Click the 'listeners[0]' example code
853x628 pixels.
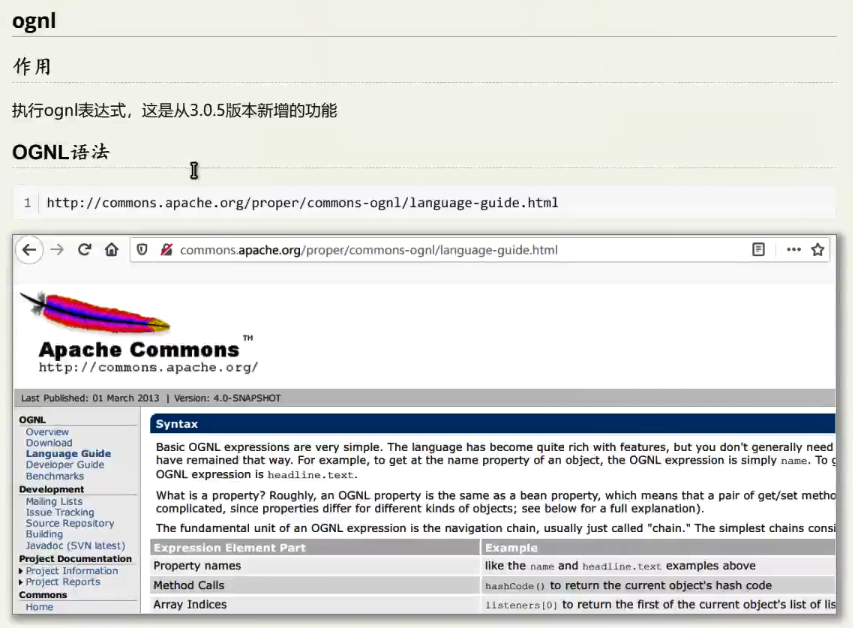521,605
